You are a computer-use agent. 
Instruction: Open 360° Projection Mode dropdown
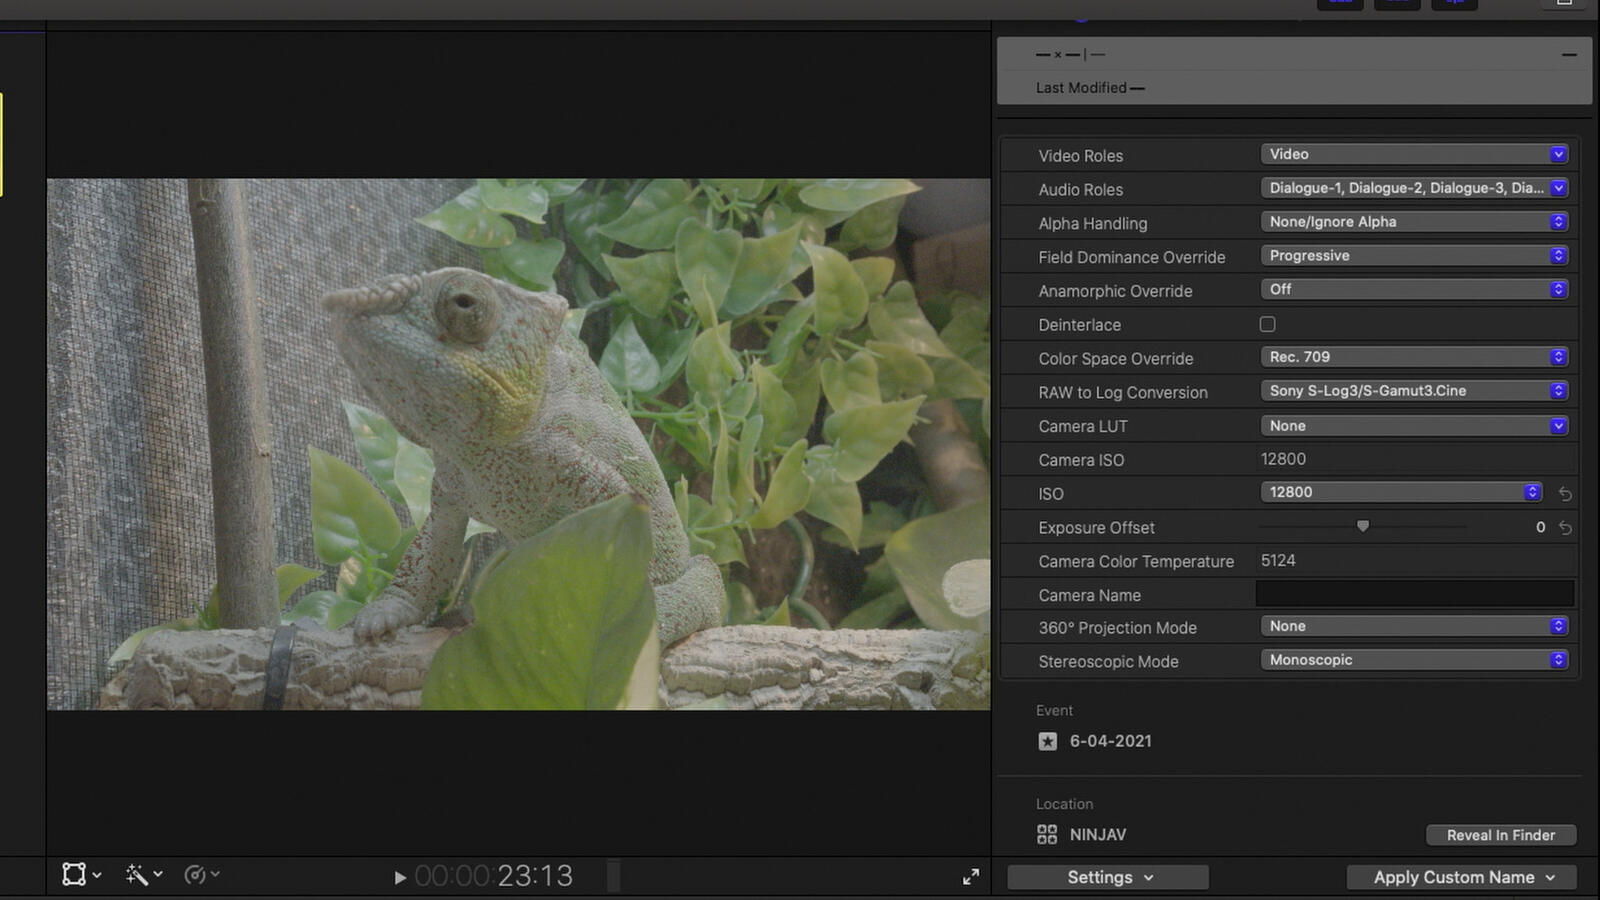(x=1414, y=626)
